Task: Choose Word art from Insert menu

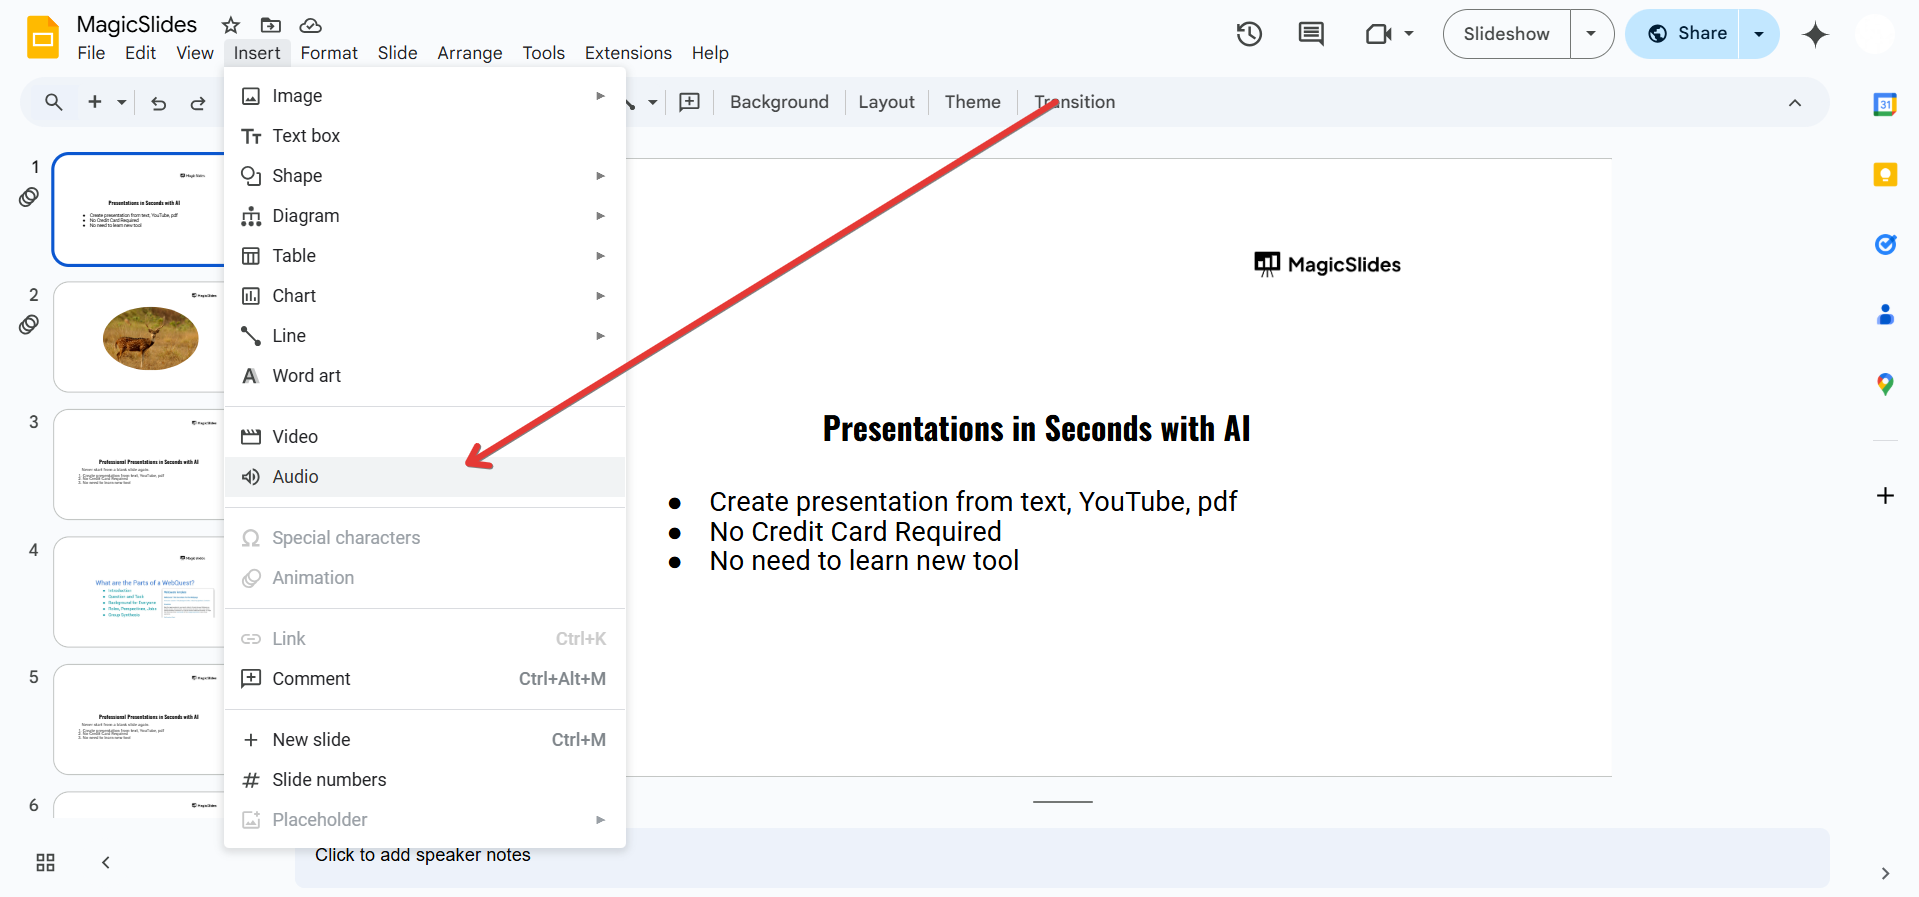Action: (x=425, y=376)
